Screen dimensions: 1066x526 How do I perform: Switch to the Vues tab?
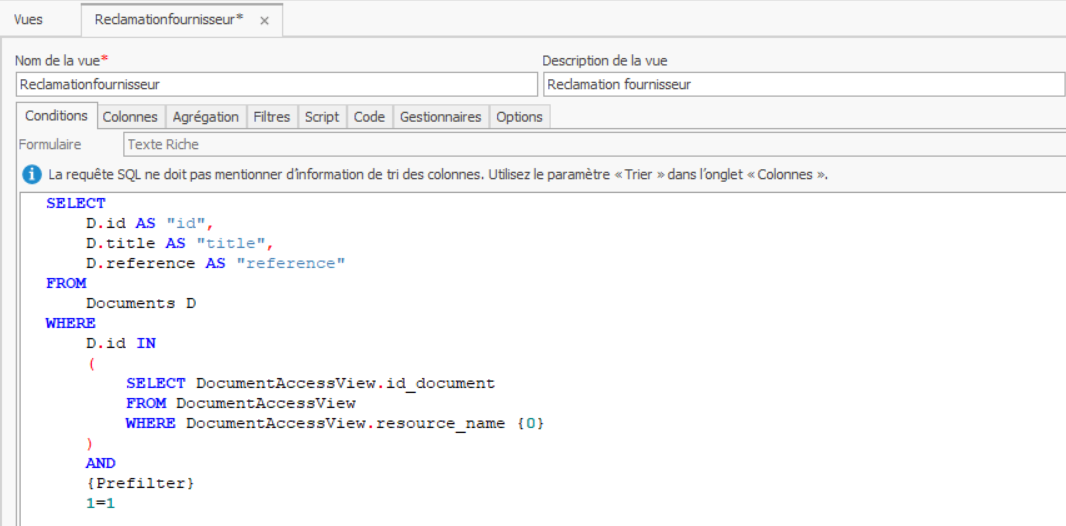pyautogui.click(x=28, y=19)
